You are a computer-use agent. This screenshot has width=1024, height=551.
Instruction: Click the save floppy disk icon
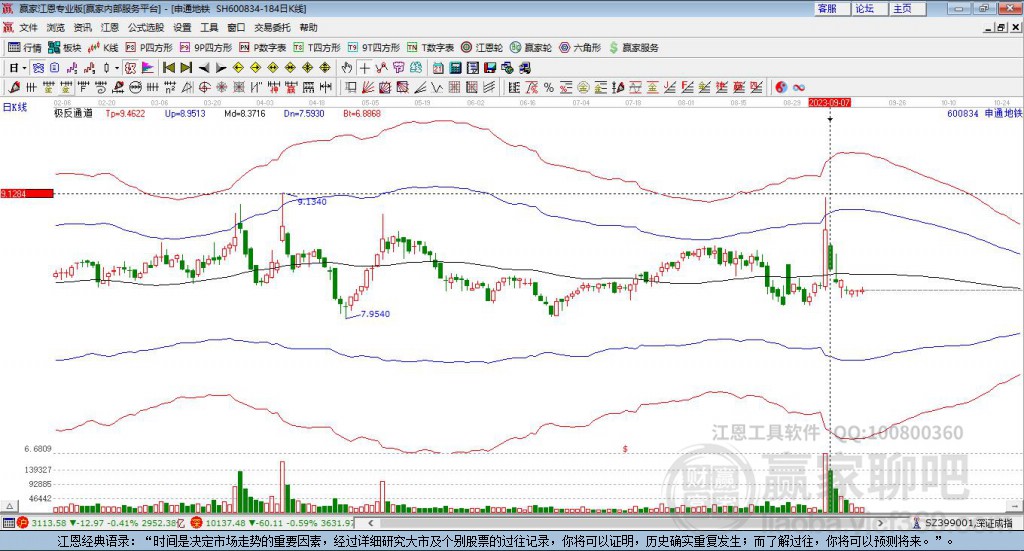pos(490,67)
